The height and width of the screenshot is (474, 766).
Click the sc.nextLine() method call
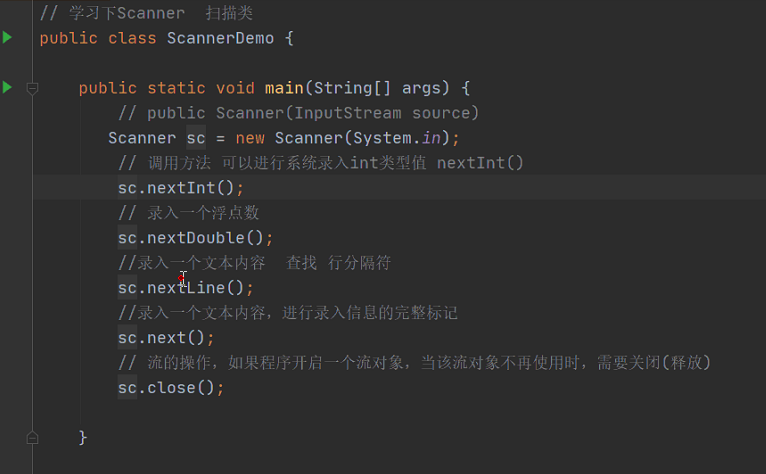[186, 288]
